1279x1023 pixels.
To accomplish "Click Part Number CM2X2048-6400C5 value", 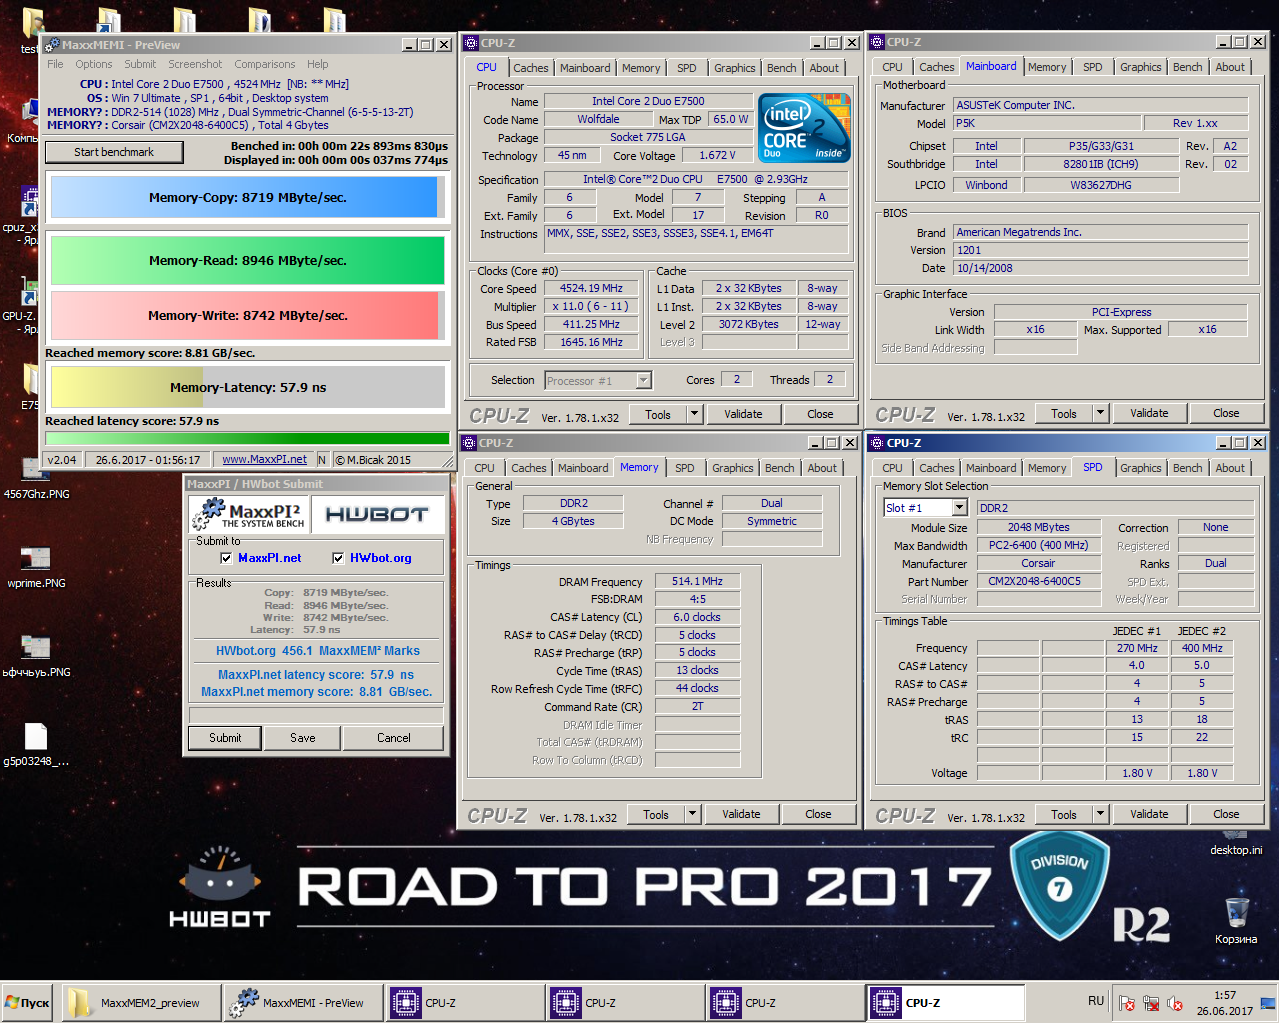I will pos(1039,581).
